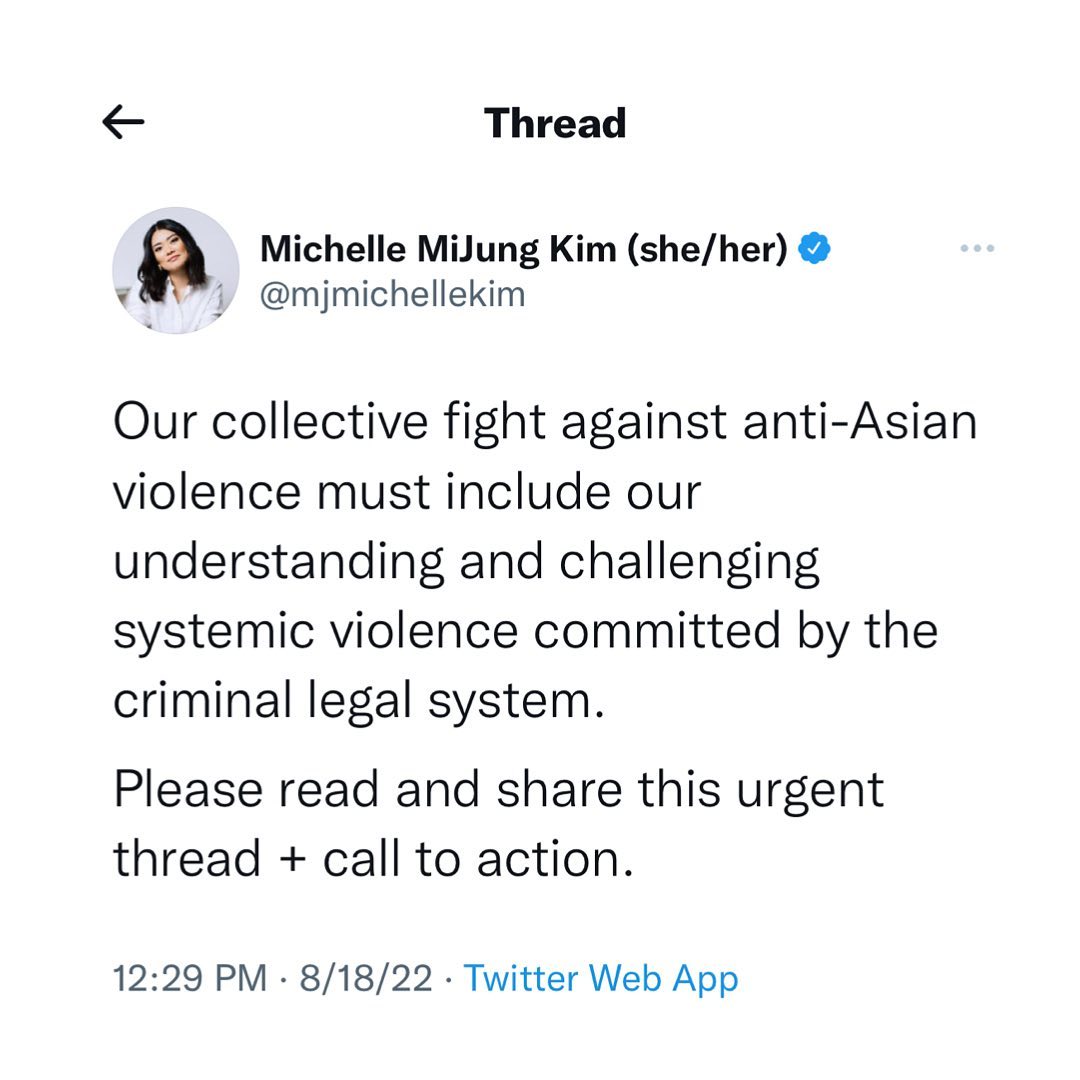Viewport: 1080px width, 1080px height.
Task: Click the word "urgent" in the tweet
Action: (811, 791)
